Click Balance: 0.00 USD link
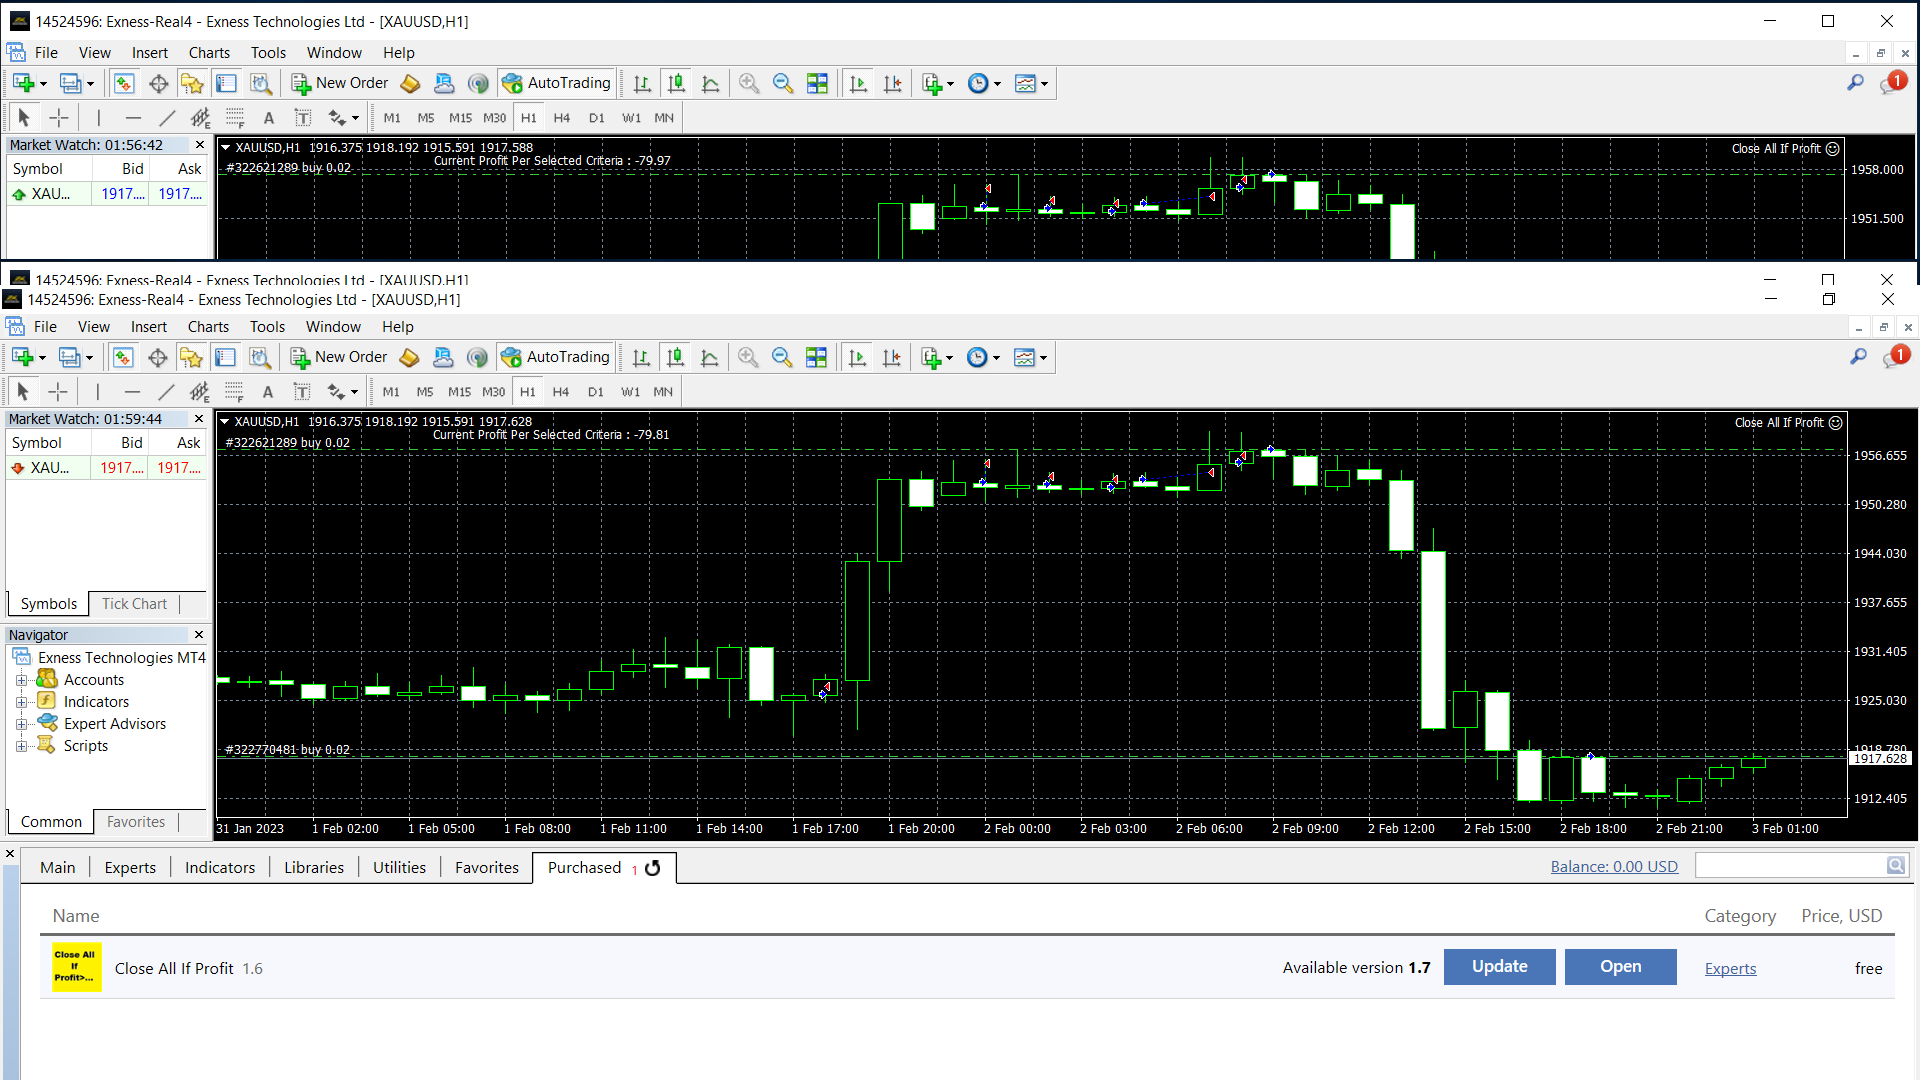Screen dimensions: 1920x1080 pos(1614,867)
